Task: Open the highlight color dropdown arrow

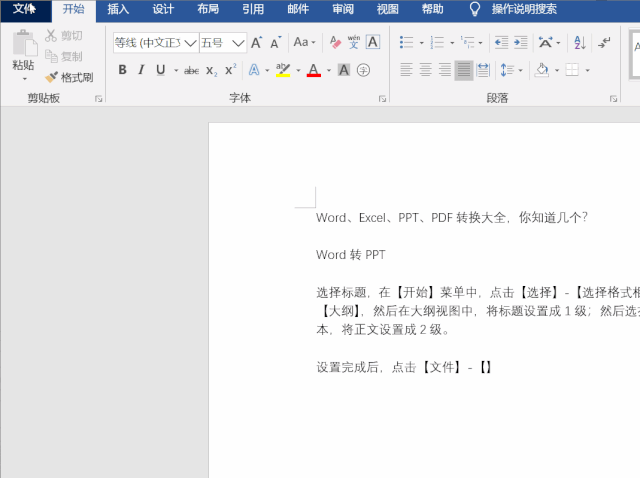Action: click(298, 70)
